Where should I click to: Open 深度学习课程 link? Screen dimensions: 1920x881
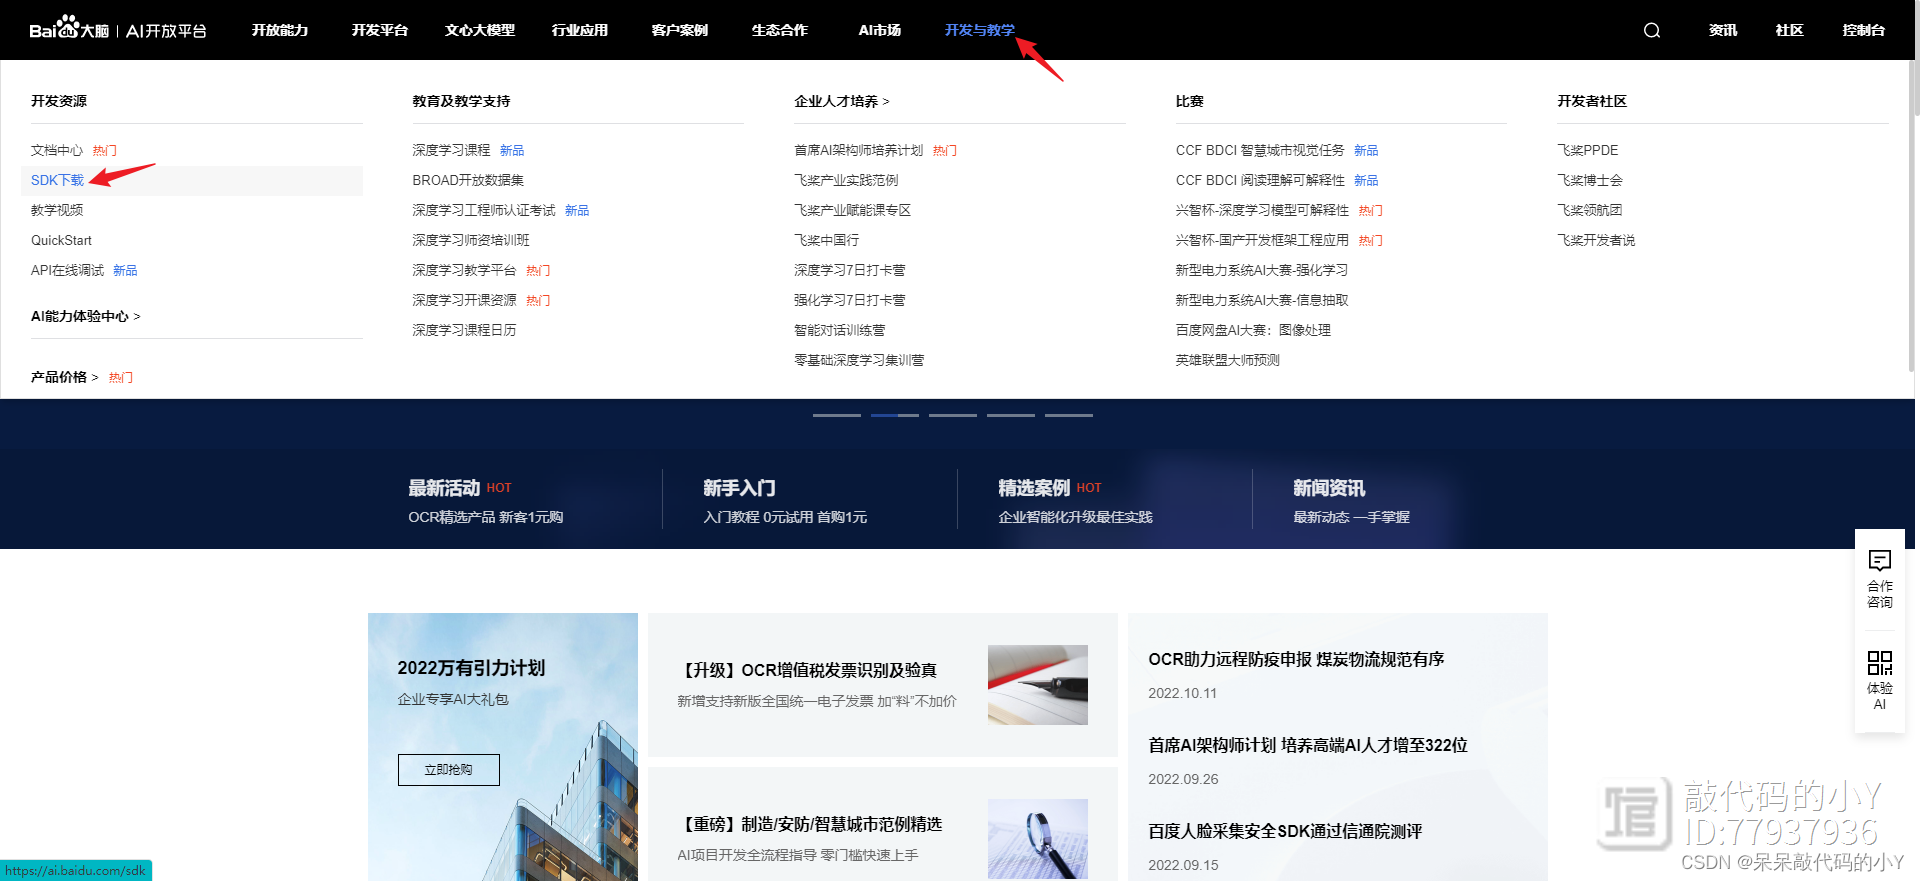[451, 150]
